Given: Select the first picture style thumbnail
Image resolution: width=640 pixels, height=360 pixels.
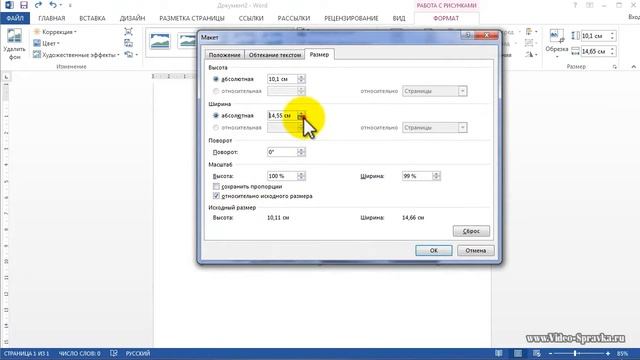Looking at the screenshot, I should [x=160, y=41].
